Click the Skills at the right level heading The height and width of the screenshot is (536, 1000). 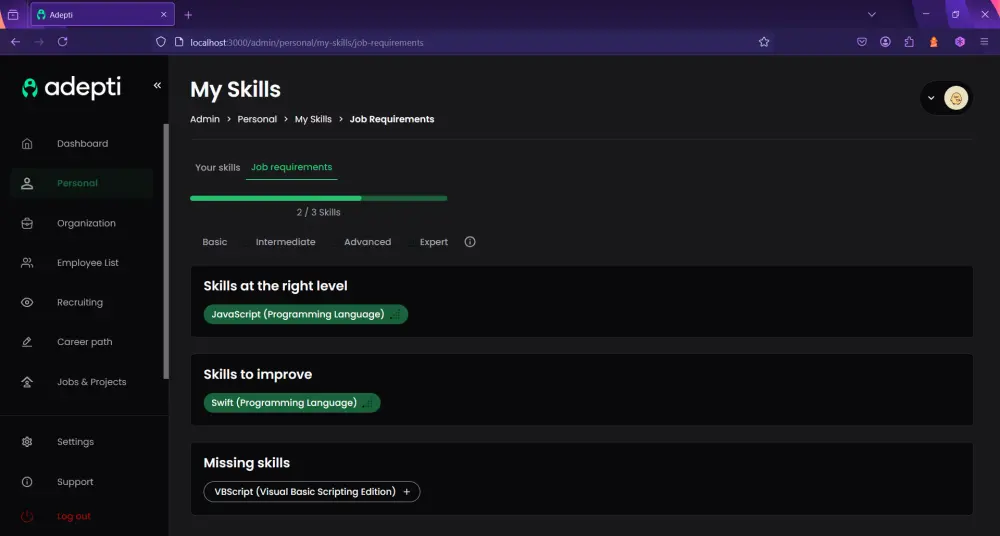click(x=276, y=286)
